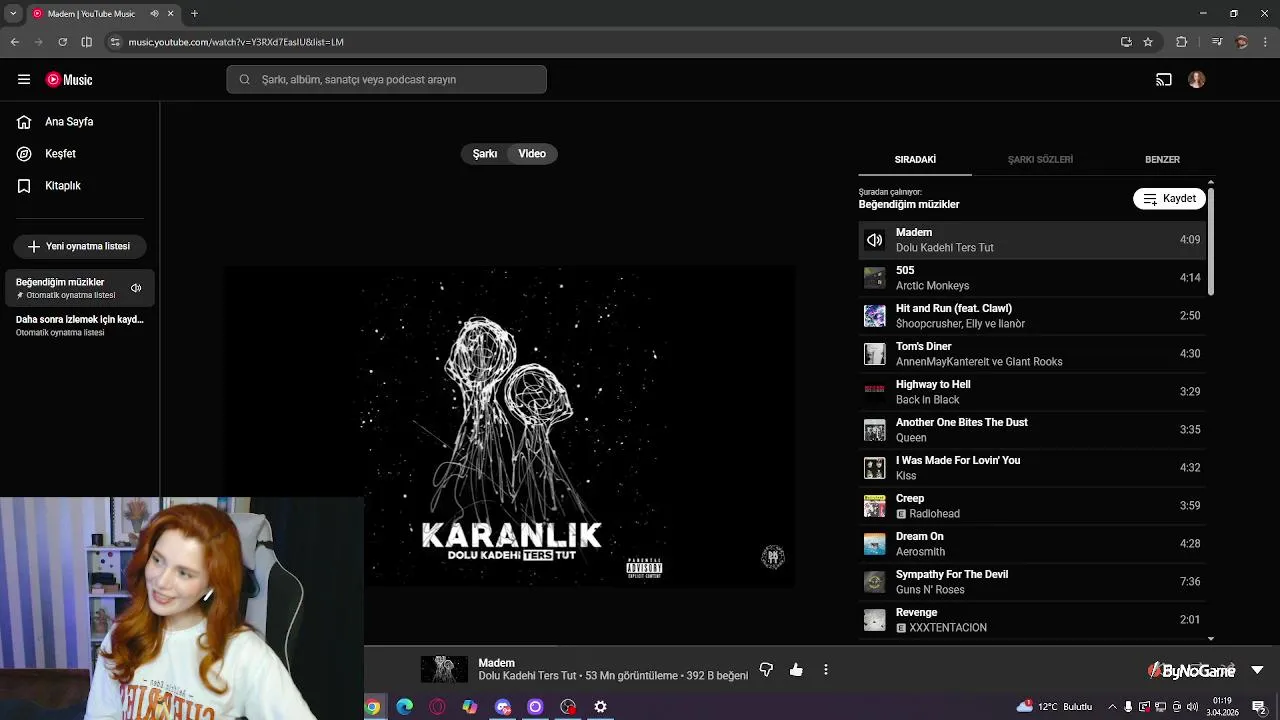The image size is (1280, 720).
Task: Click the address bar URL
Action: tap(236, 42)
